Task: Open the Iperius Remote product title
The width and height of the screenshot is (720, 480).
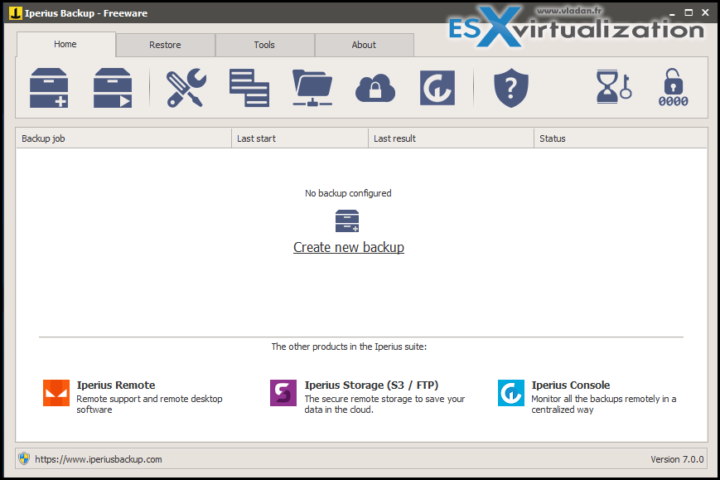Action: pyautogui.click(x=116, y=385)
